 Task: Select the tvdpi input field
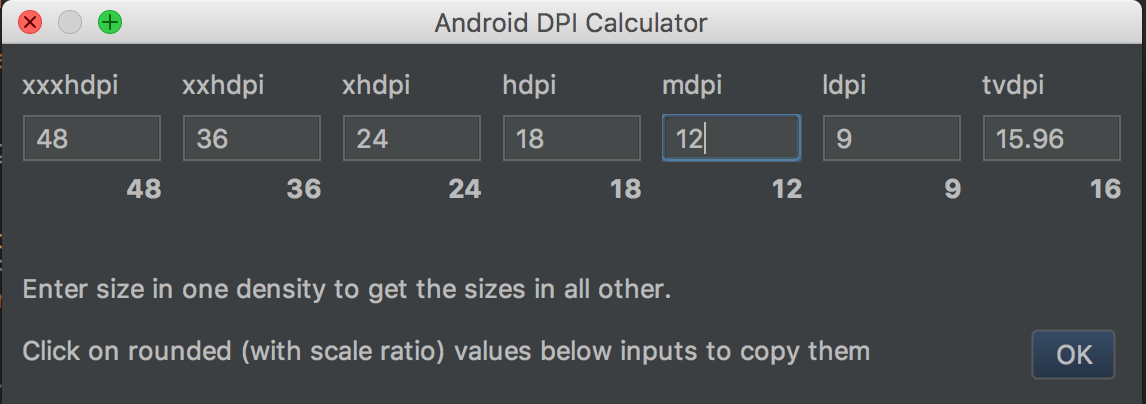click(1052, 138)
